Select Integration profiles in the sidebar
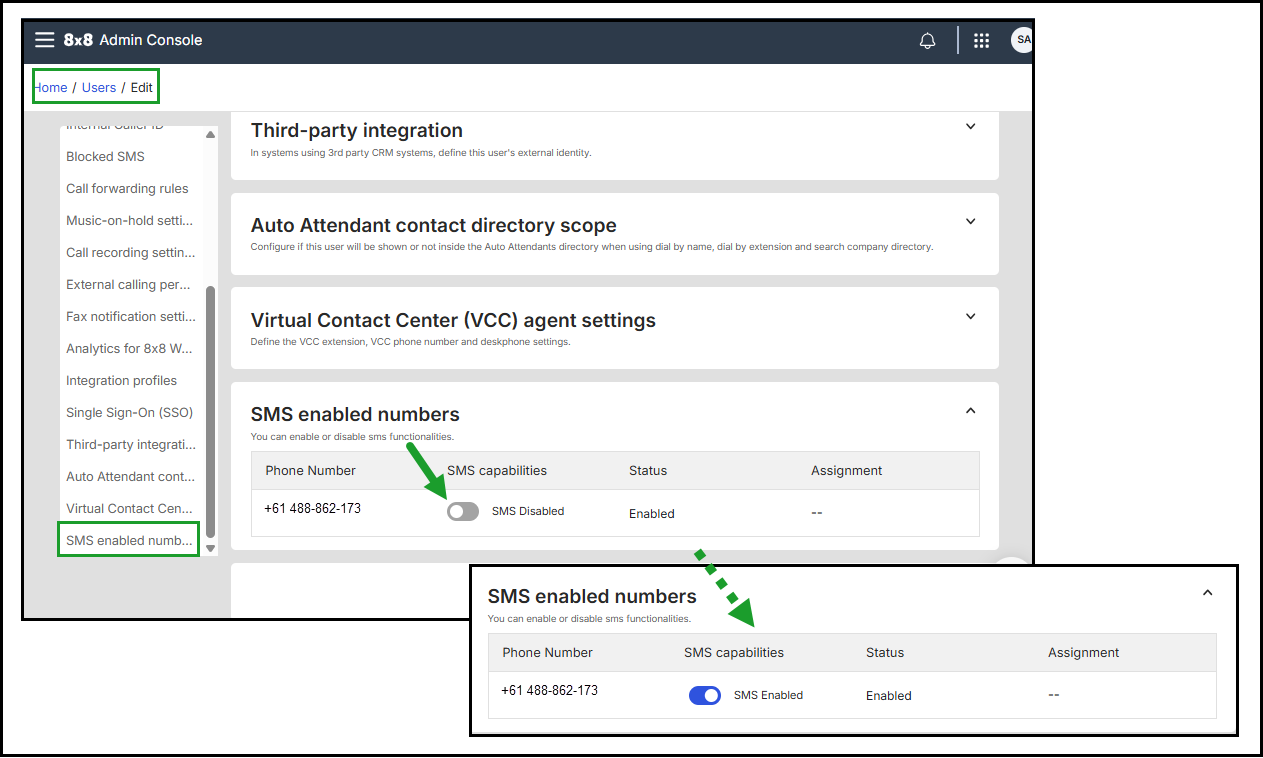The image size is (1263, 758). pyautogui.click(x=121, y=380)
